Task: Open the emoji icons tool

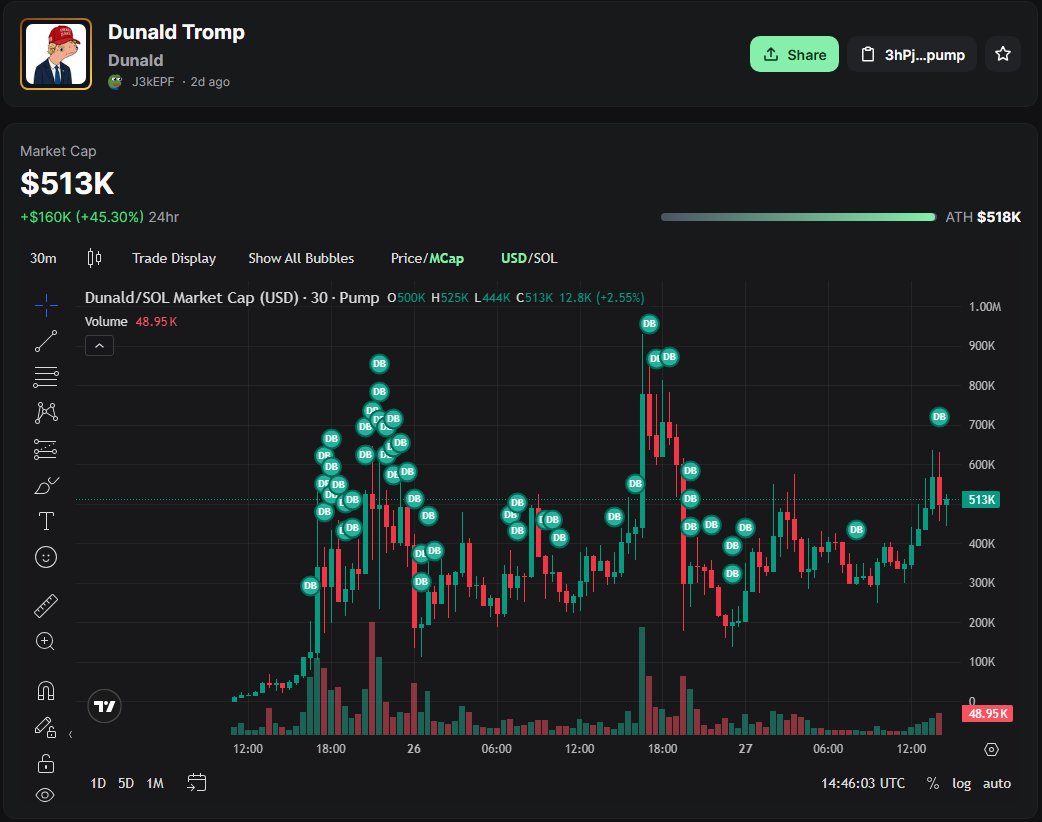Action: pyautogui.click(x=46, y=557)
